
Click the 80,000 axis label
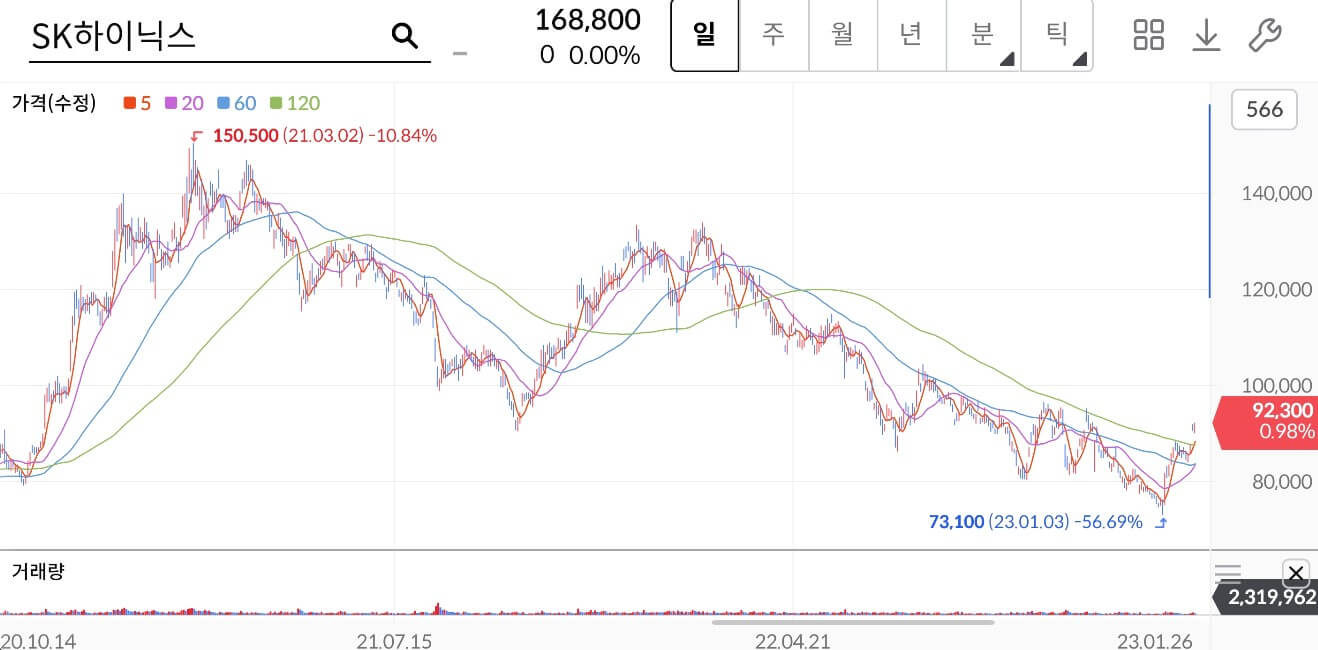point(1281,482)
